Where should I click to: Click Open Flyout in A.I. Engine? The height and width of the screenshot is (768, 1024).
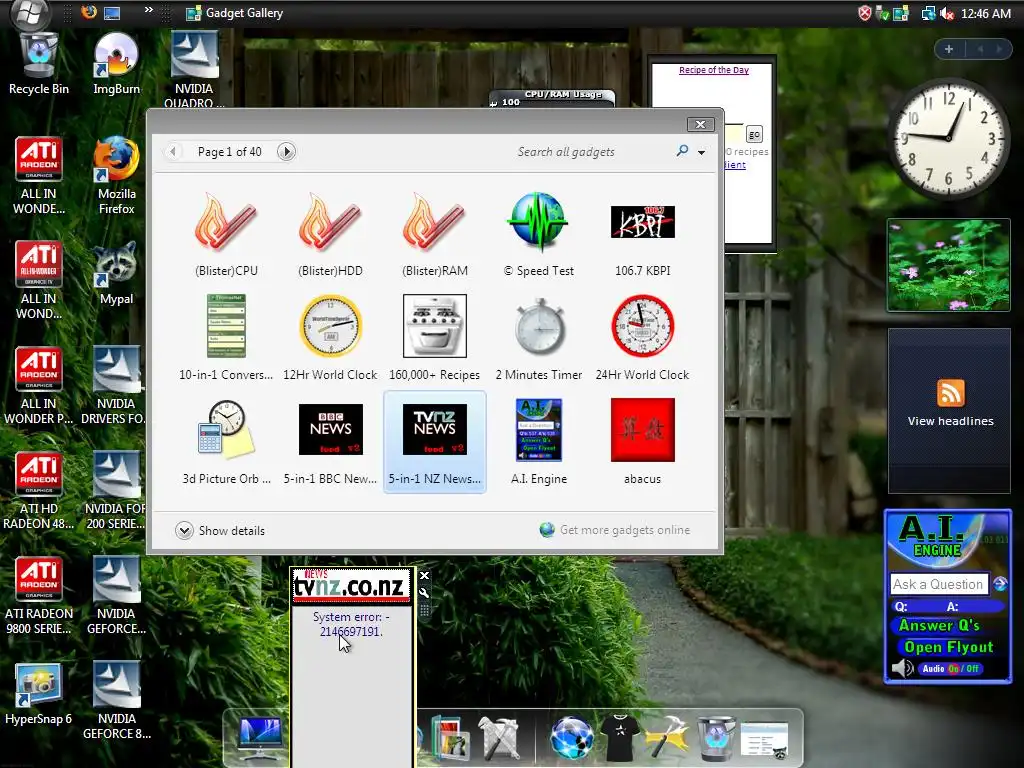pos(948,647)
